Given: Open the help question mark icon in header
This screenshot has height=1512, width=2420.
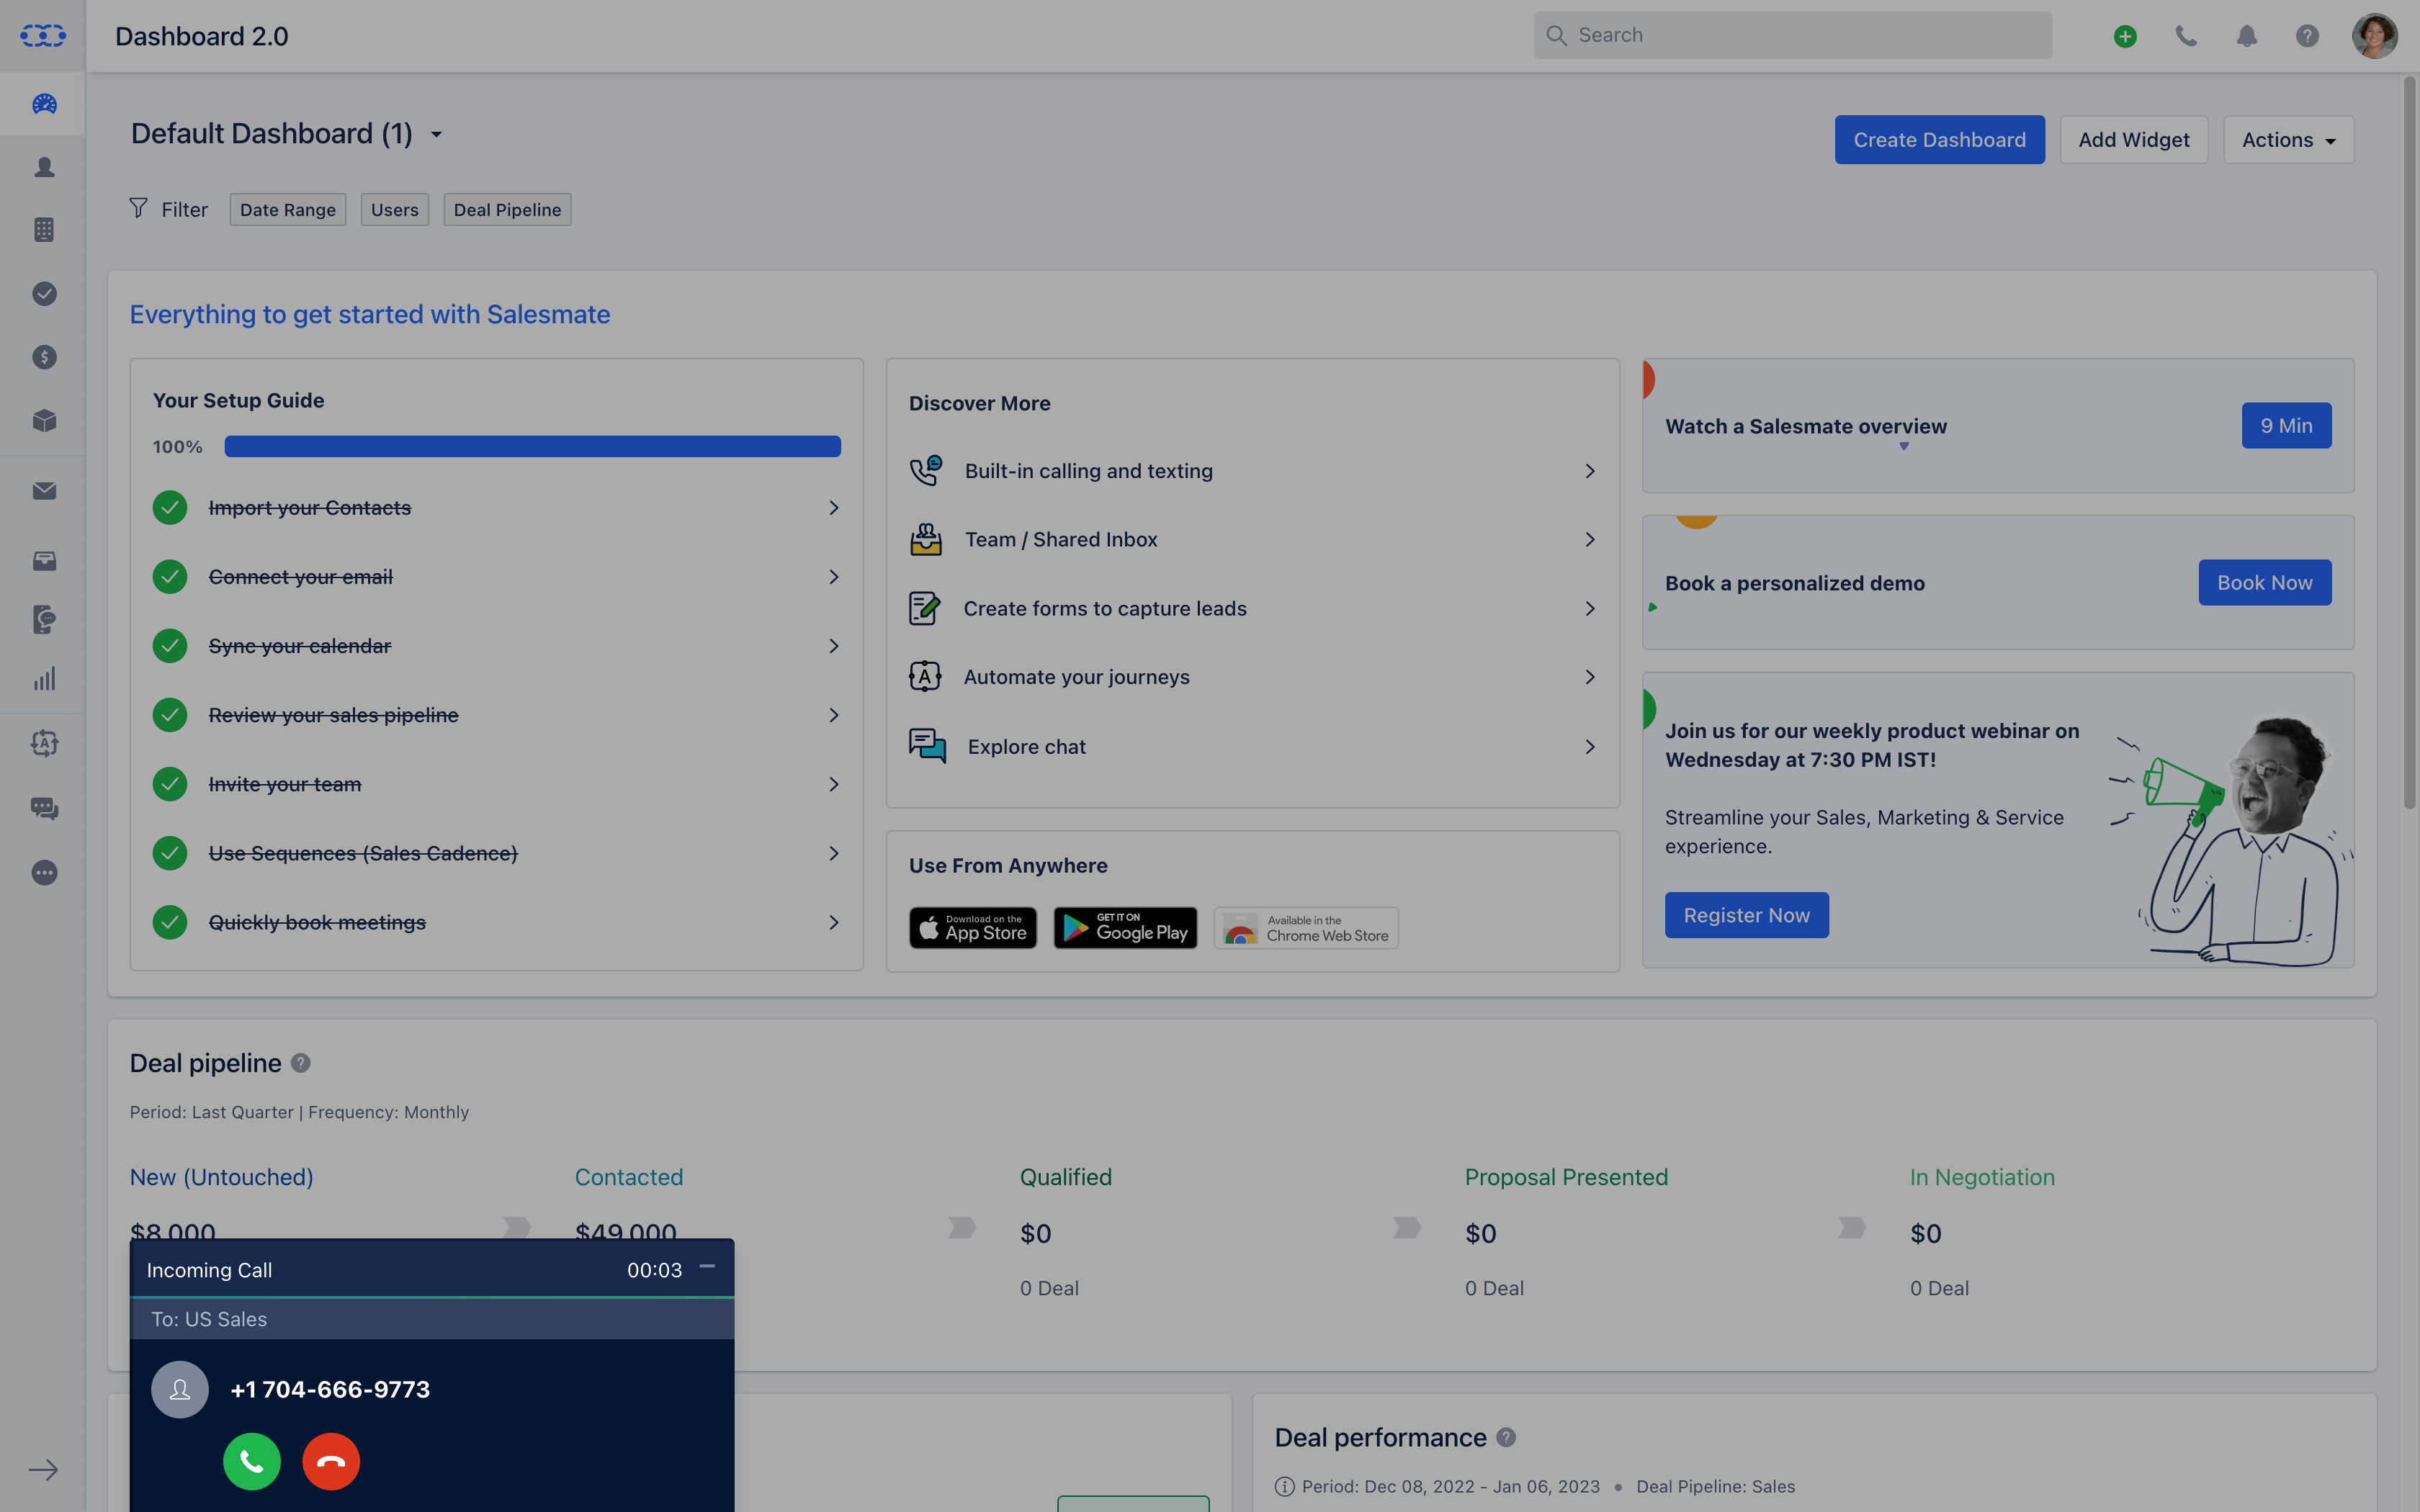Looking at the screenshot, I should coord(2307,36).
